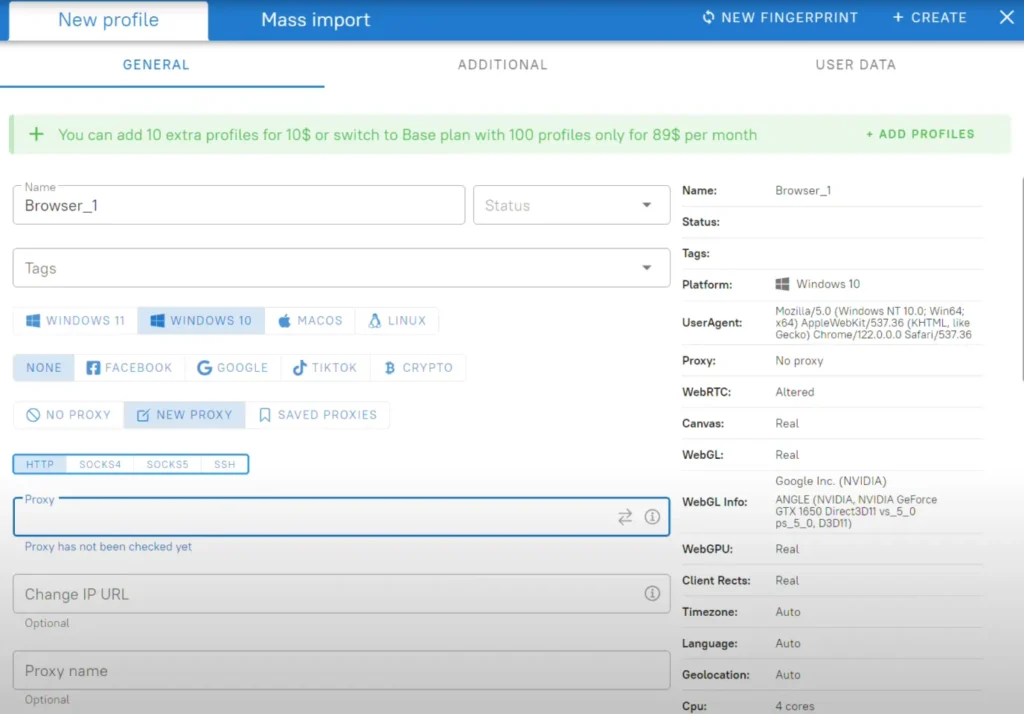This screenshot has width=1024, height=714.
Task: Select macOS platform
Action: (310, 321)
